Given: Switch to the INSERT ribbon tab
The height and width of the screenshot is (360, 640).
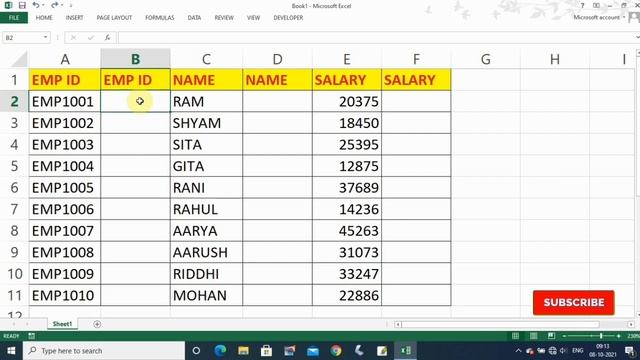Looking at the screenshot, I should (74, 18).
